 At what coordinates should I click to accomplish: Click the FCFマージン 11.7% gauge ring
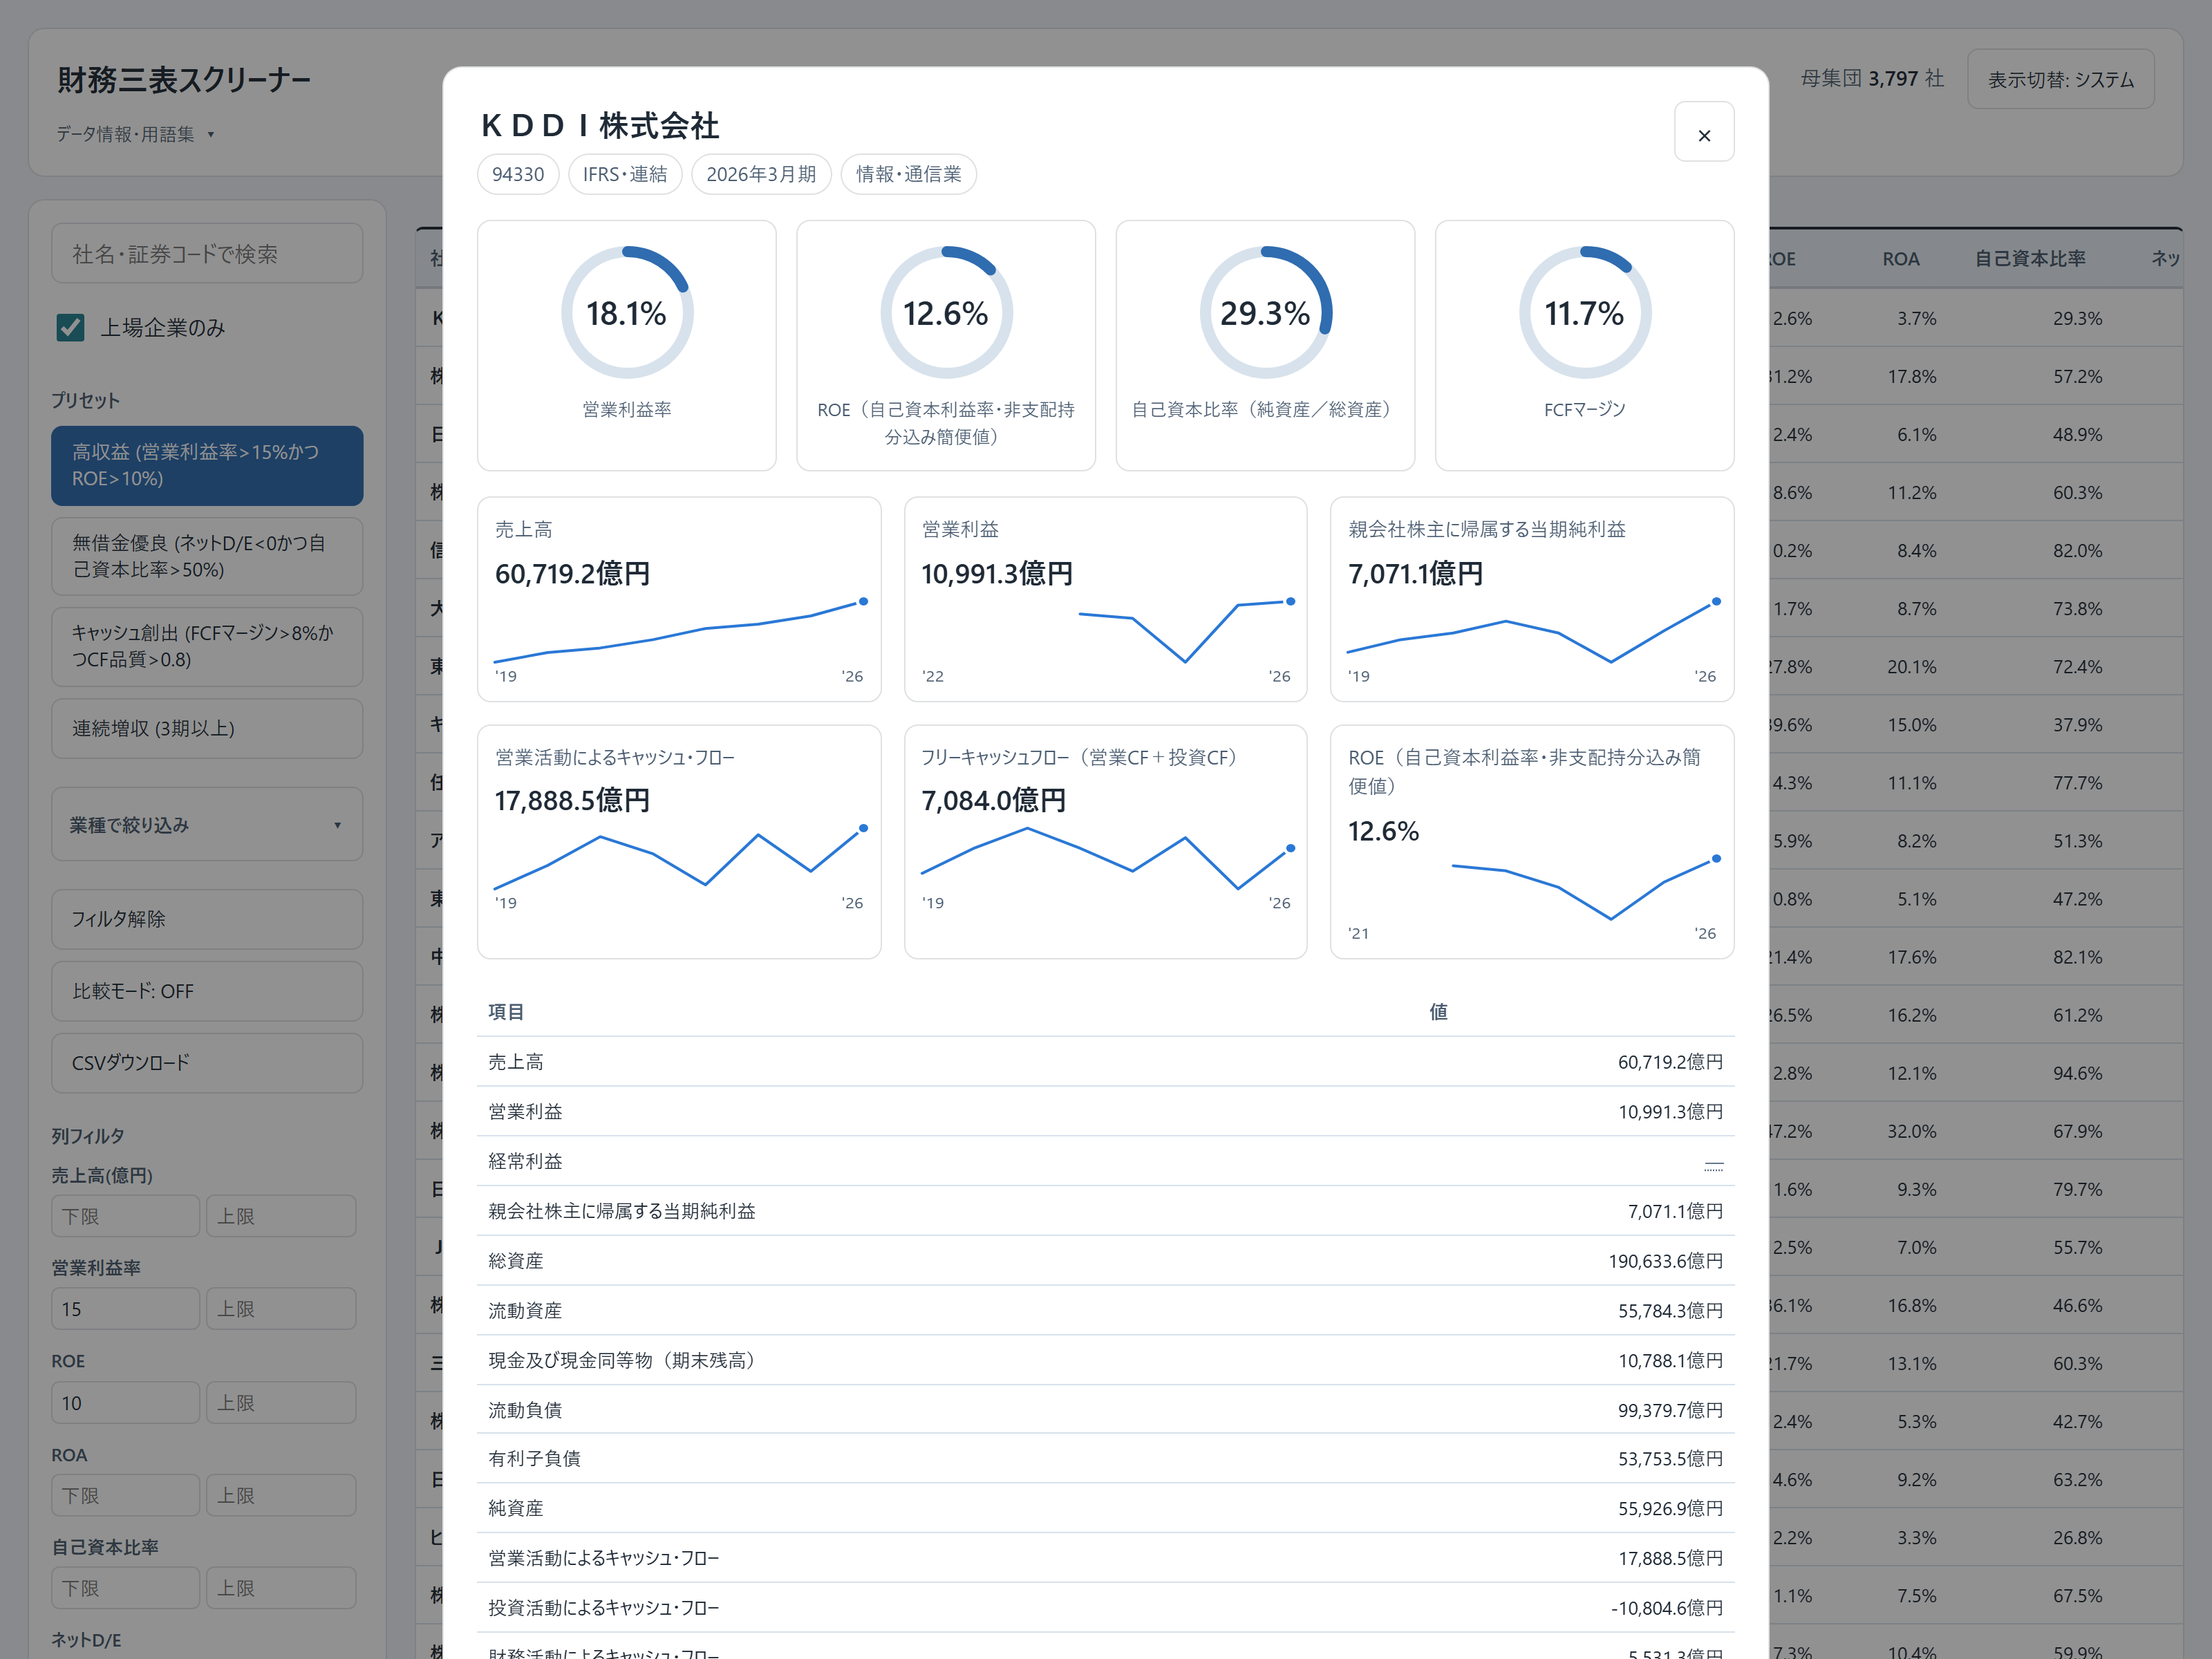(x=1585, y=312)
